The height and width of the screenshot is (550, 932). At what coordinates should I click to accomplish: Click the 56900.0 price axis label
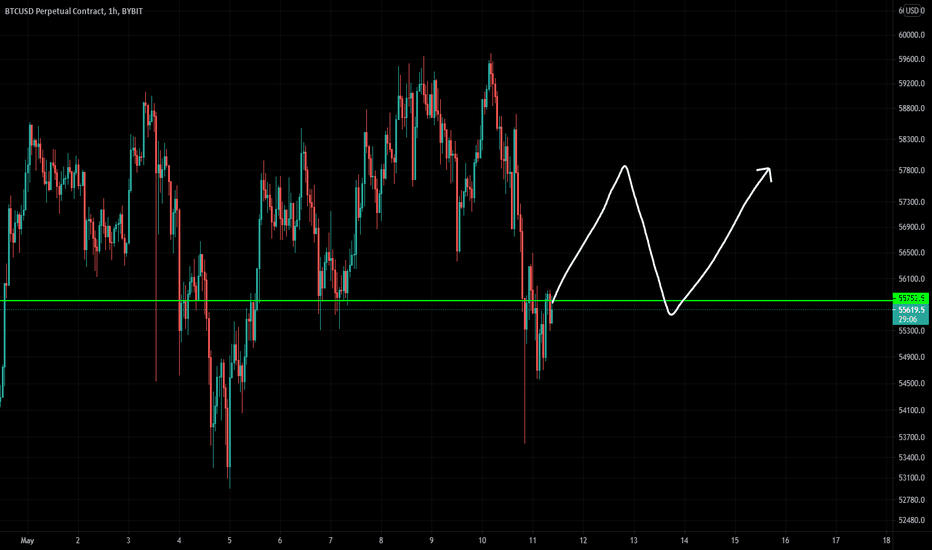[911, 227]
